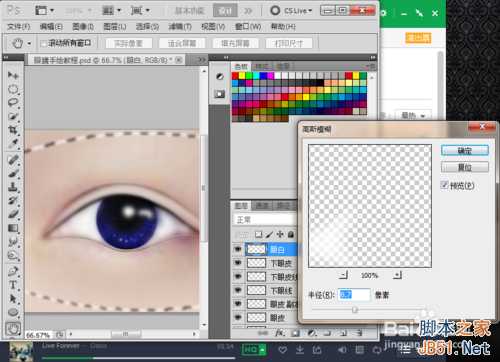Click 确定 in Gaussian Blur dialog
The image size is (500, 362).
[465, 150]
